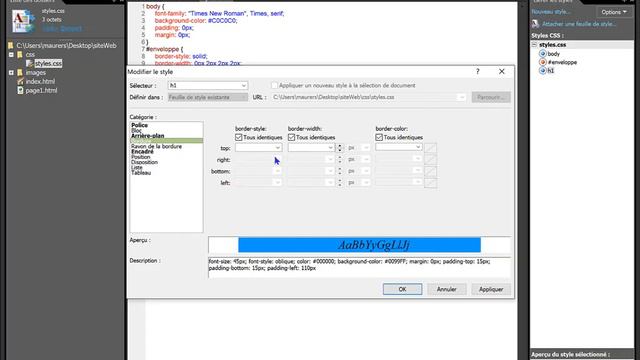Click the siteWeb root folder icon
Image resolution: width=640 pixels, height=360 pixels.
pyautogui.click(x=11, y=46)
